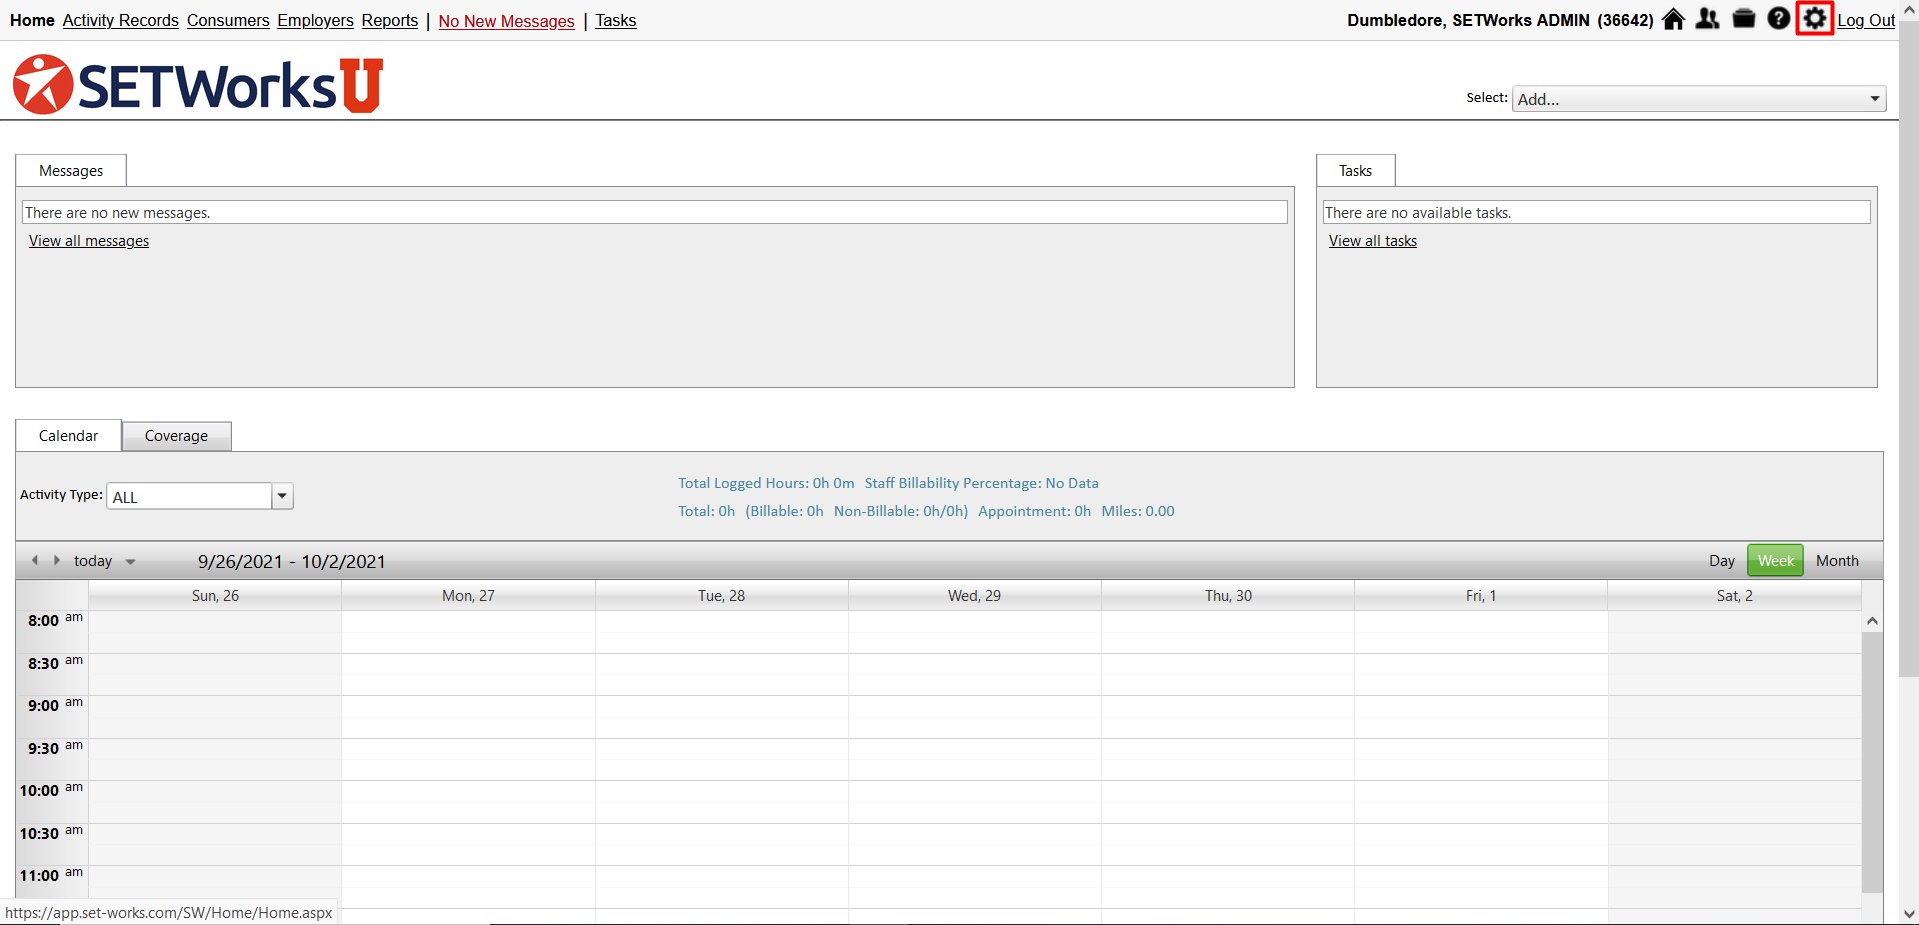
Task: Select the Messages tab
Action: [71, 171]
